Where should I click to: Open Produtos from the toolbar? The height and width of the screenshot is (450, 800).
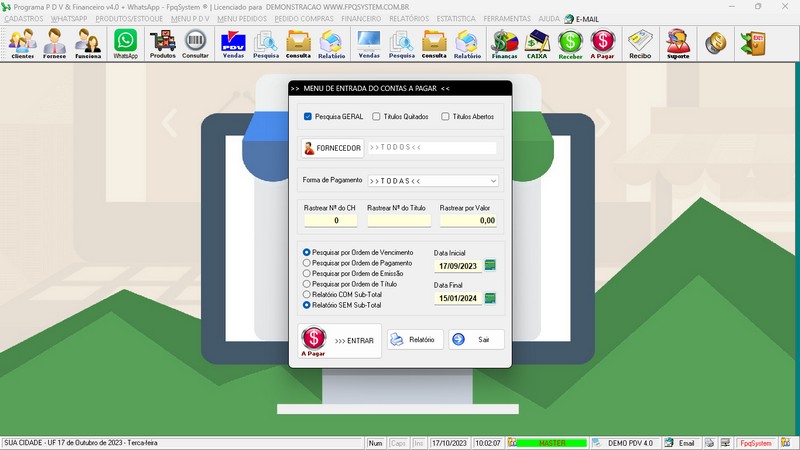tap(162, 44)
